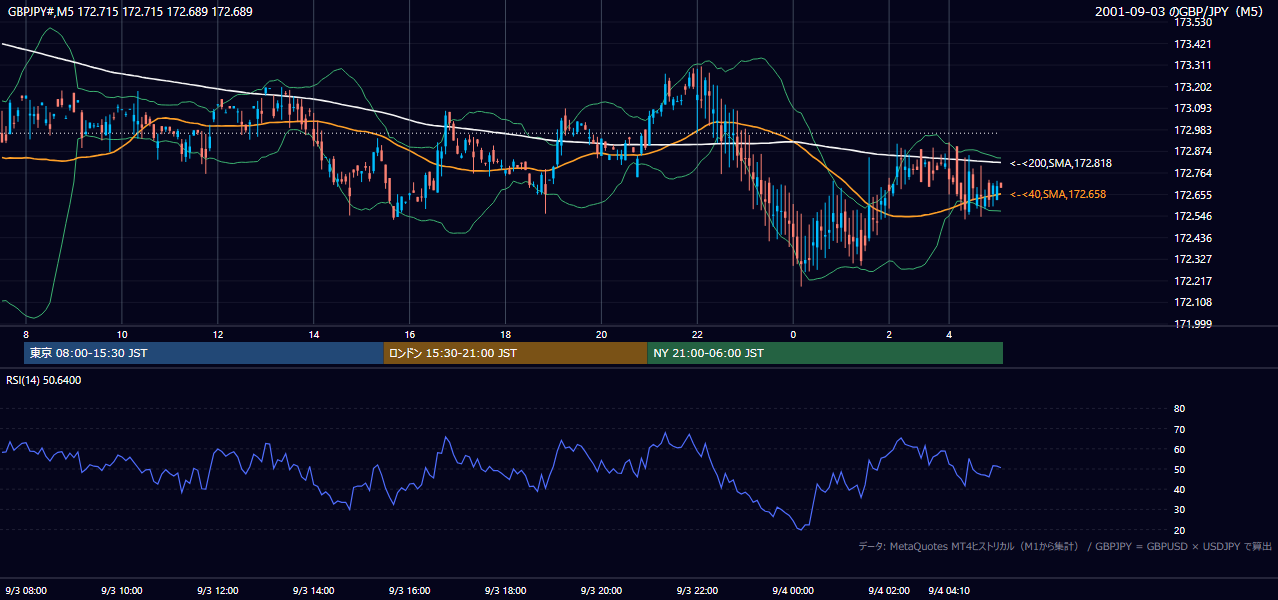Image resolution: width=1278 pixels, height=600 pixels.
Task: Click price level 171.999 on axis
Action: coord(1192,324)
